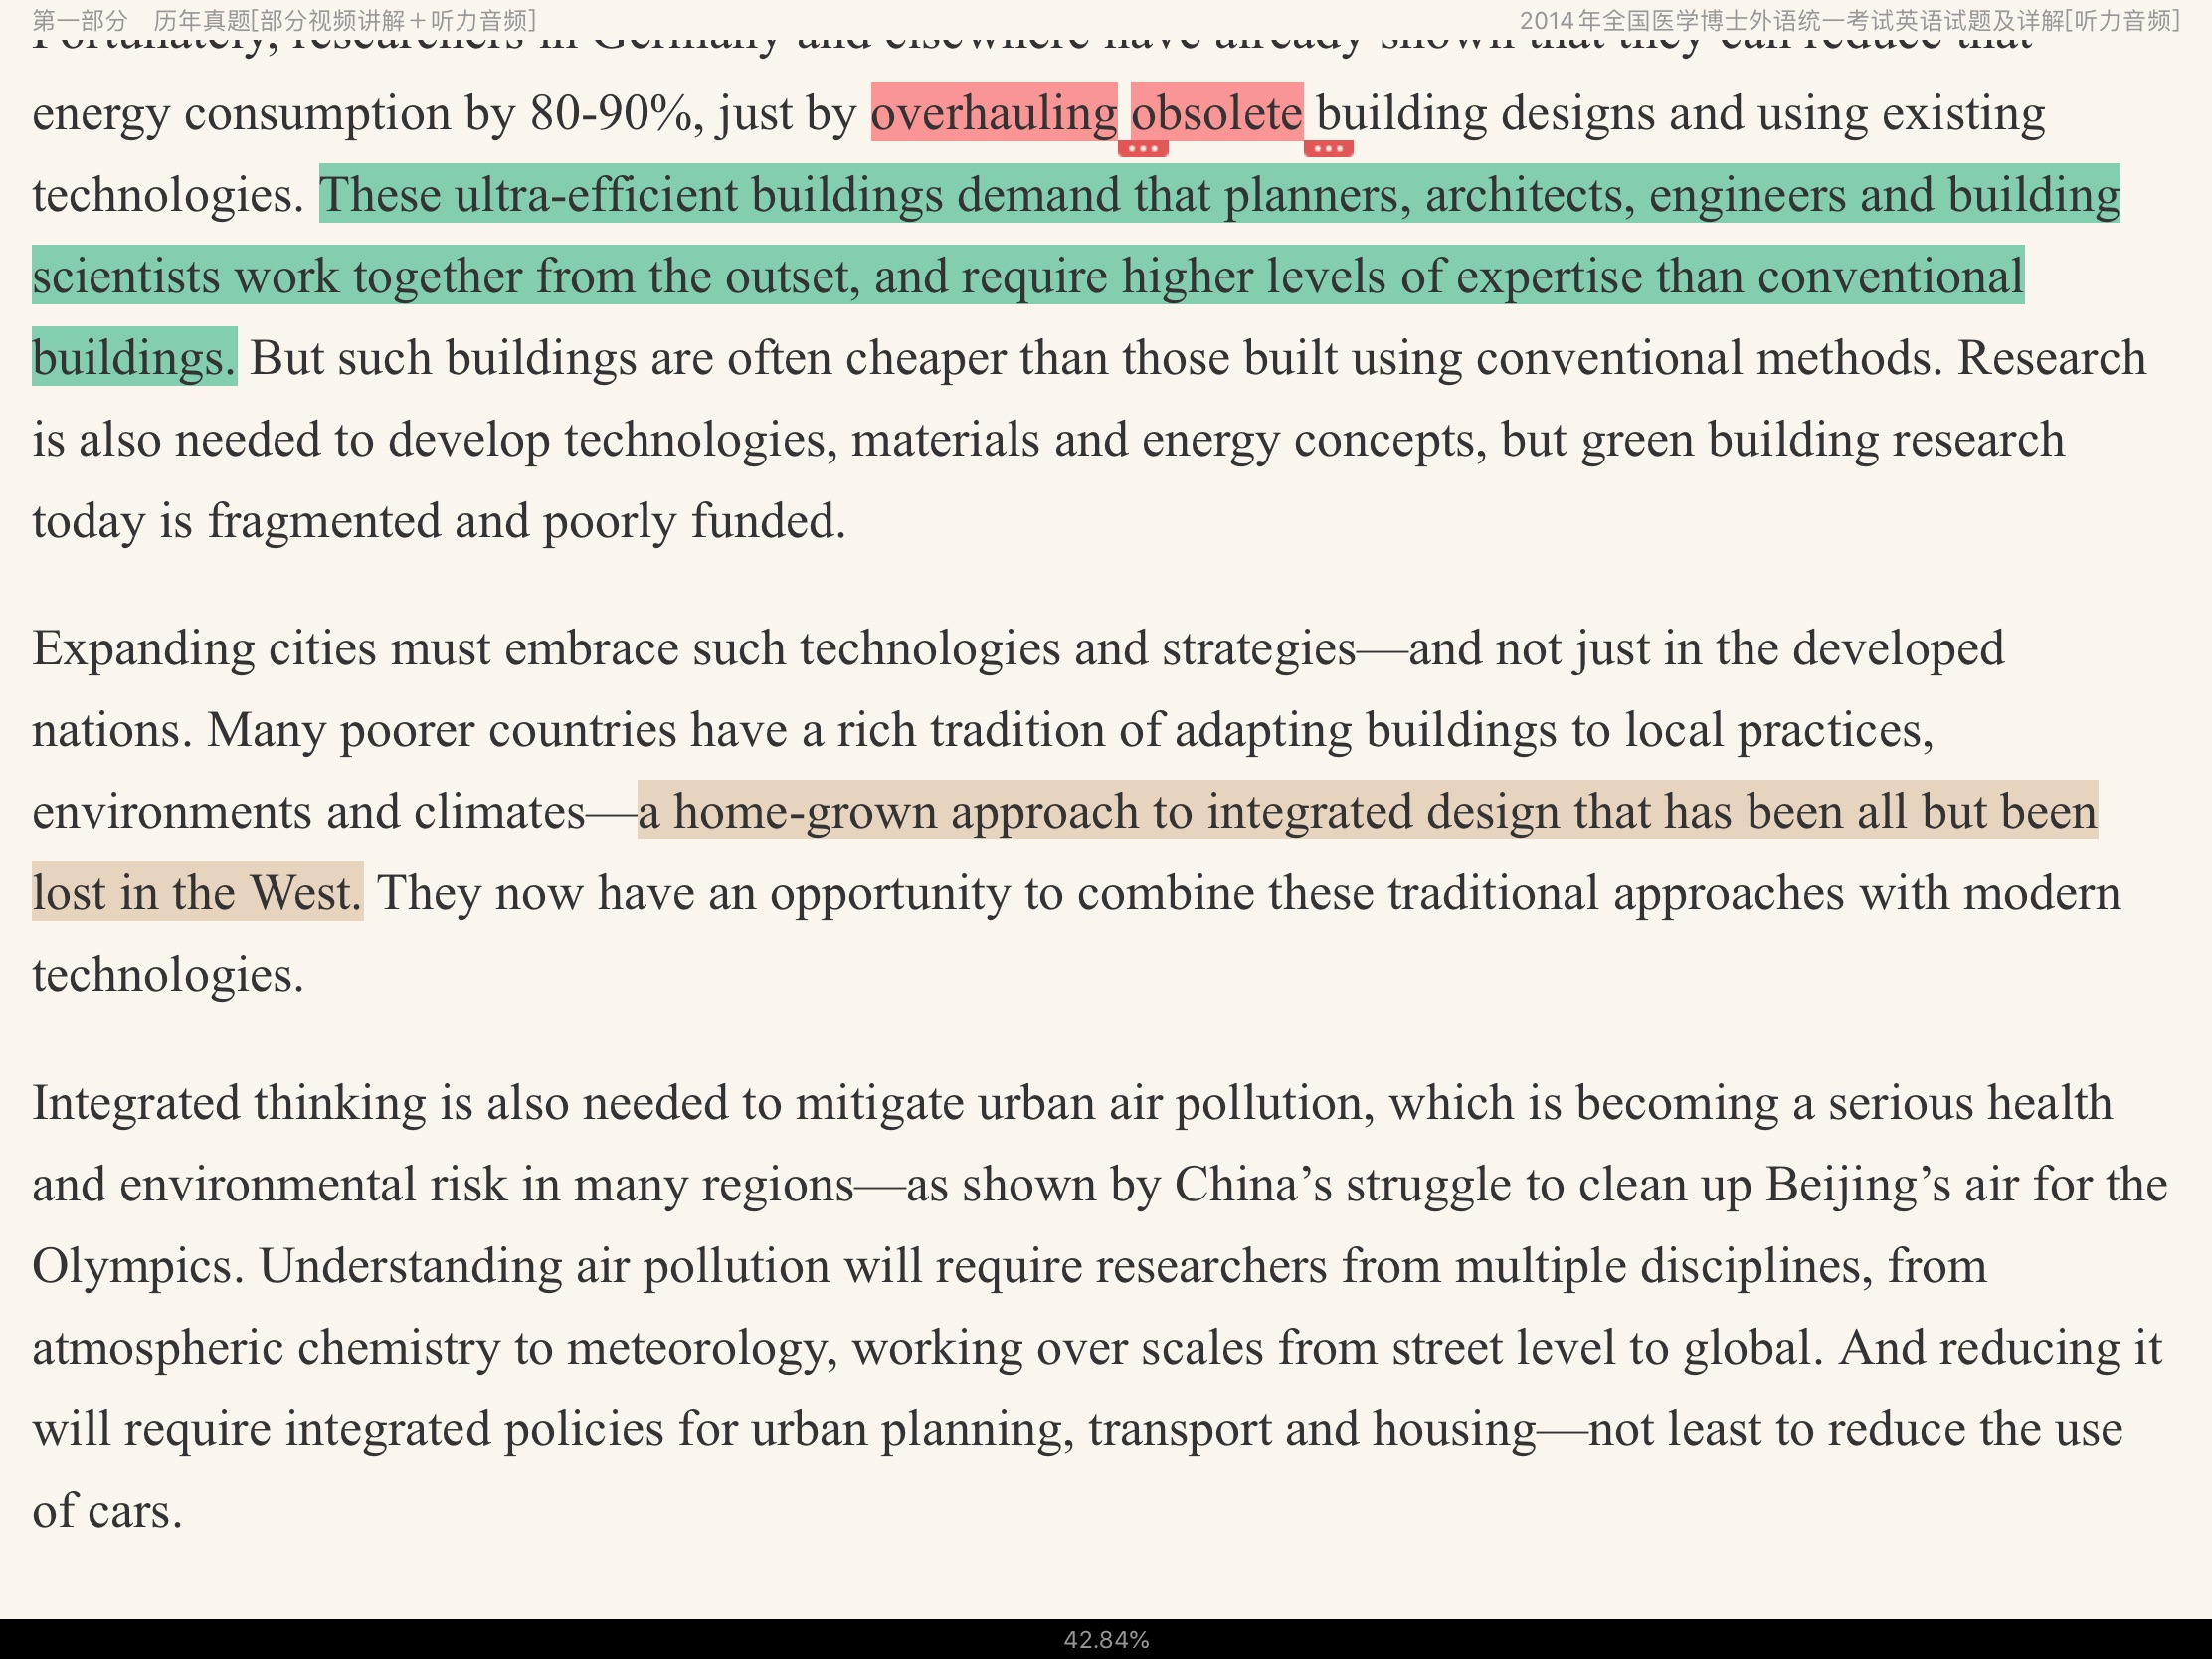Click the word "Integrated" starting the last paragraph
Image resolution: width=2212 pixels, height=1659 pixels.
[x=135, y=1103]
